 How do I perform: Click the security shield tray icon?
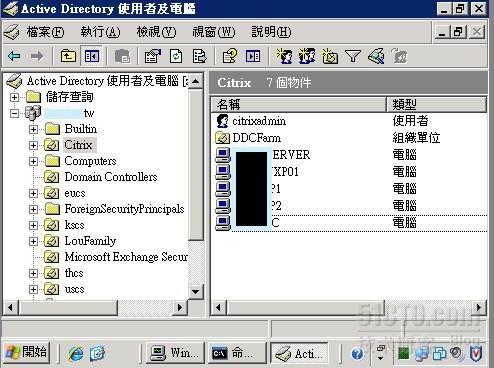pyautogui.click(x=476, y=354)
